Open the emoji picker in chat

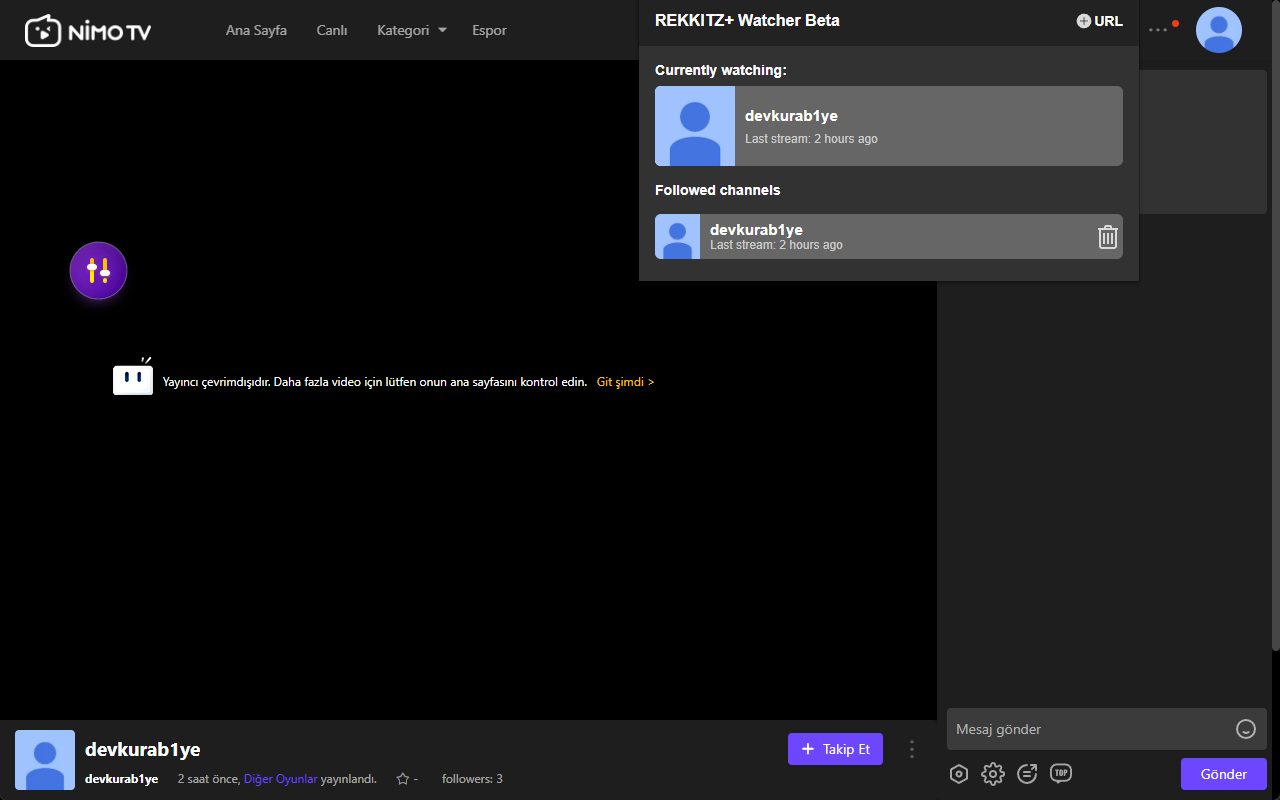1246,729
